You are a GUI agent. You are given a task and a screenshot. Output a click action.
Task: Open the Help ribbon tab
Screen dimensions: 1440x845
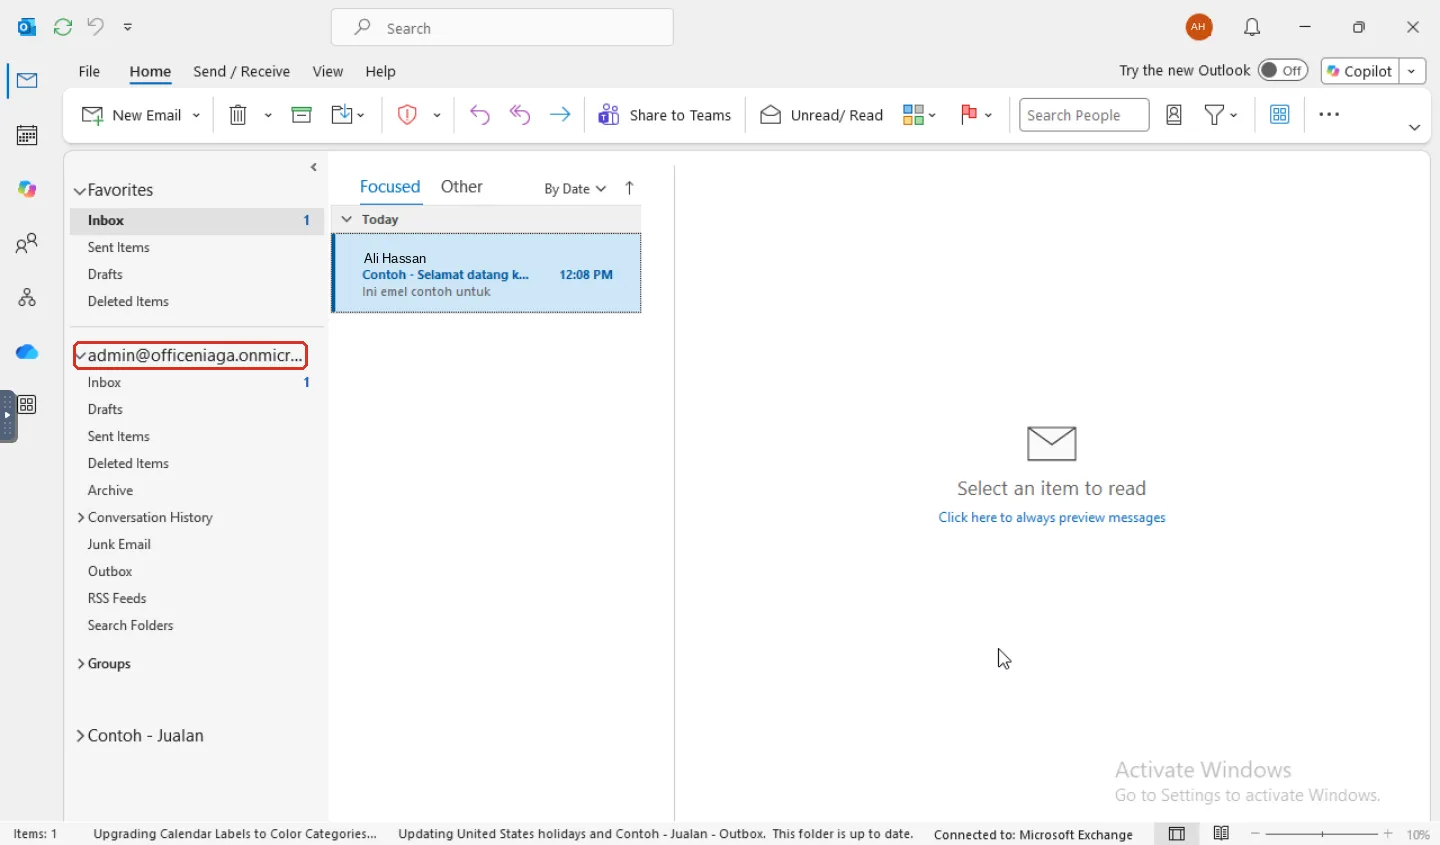[x=380, y=72]
